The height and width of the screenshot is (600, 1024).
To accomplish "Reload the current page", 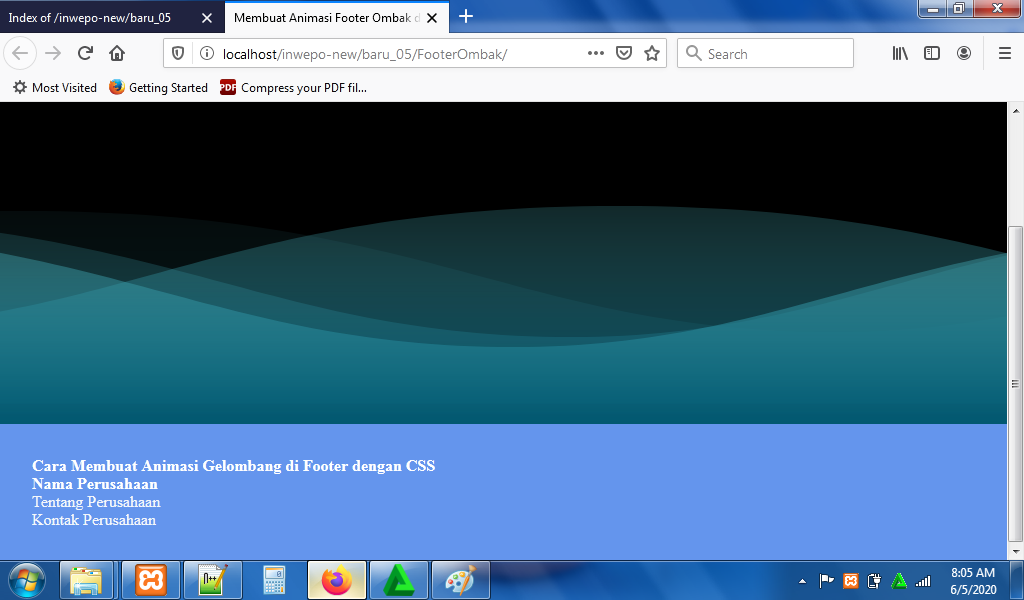I will point(85,54).
